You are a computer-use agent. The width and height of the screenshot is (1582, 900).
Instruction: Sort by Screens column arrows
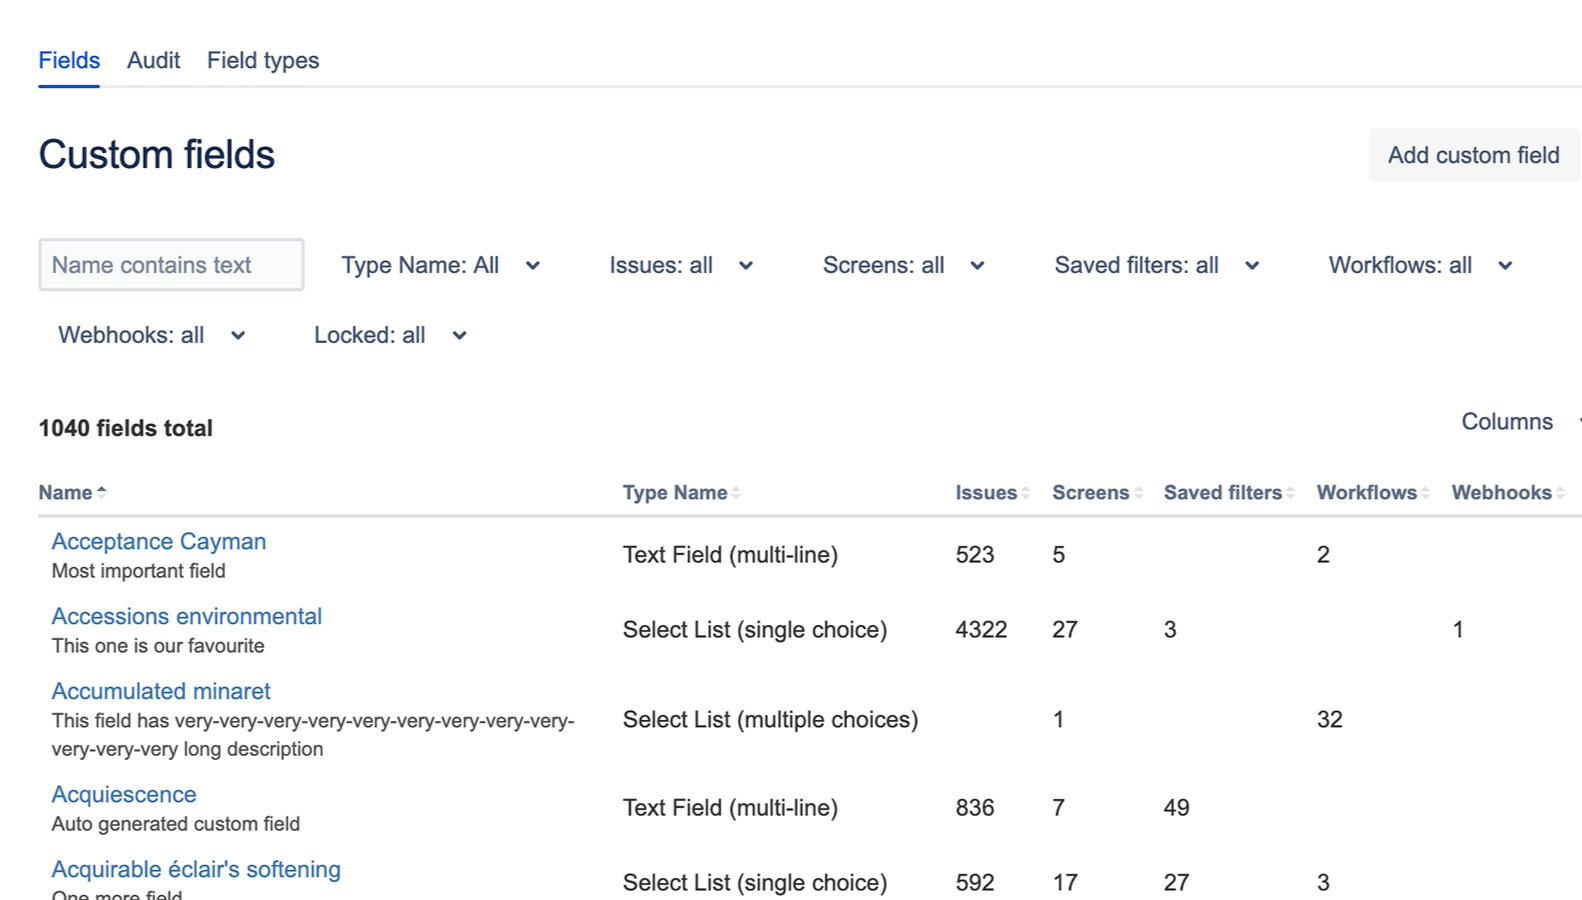coord(1138,493)
